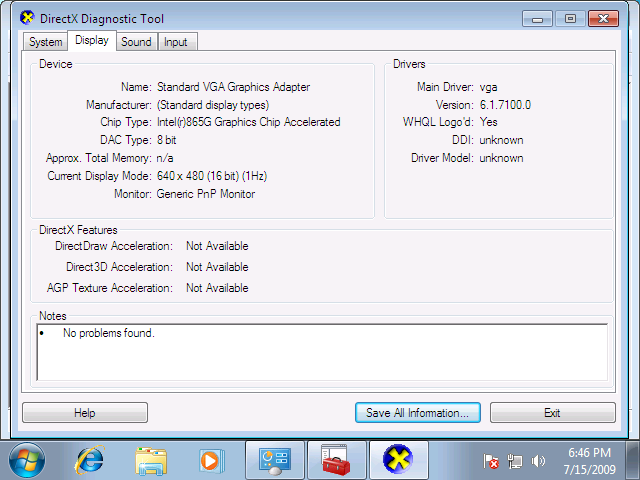Open the Windows Start menu
Viewport: 640px width, 480px height.
tap(27, 460)
